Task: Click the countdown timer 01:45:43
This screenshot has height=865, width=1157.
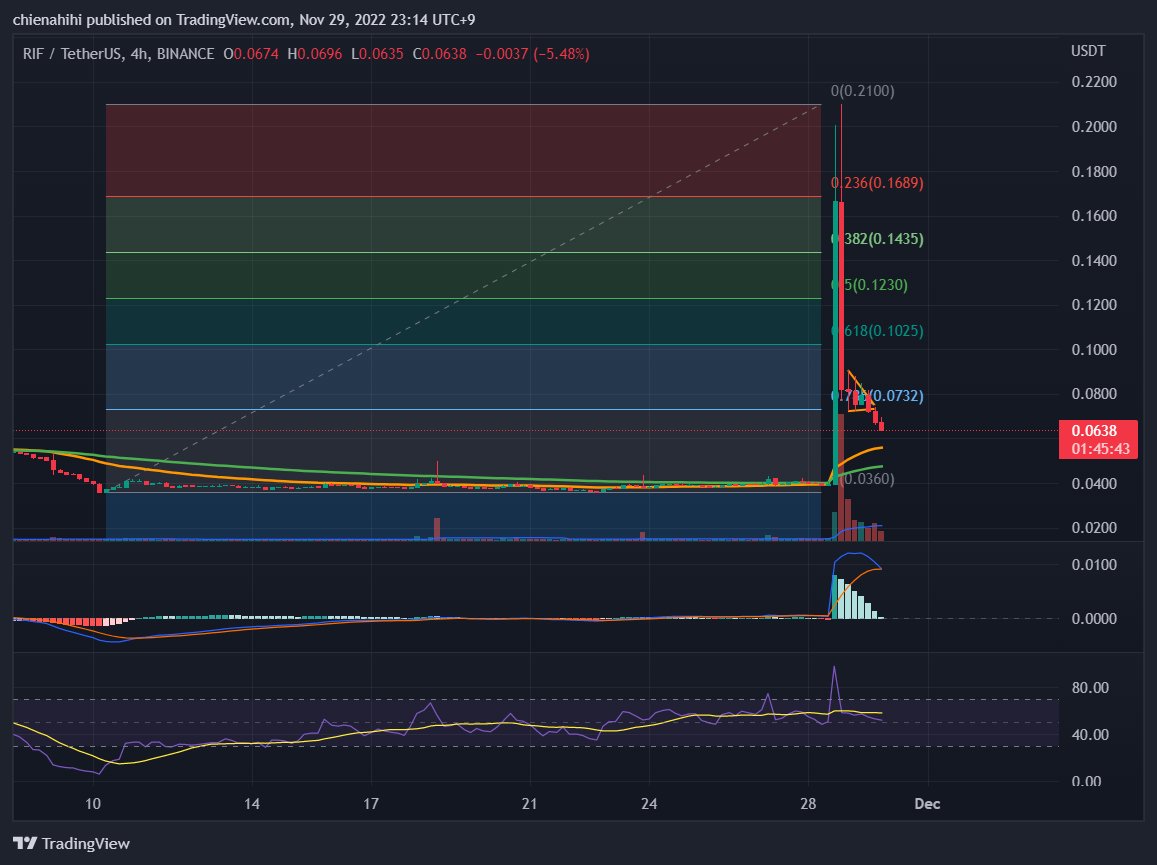Action: pyautogui.click(x=1100, y=449)
